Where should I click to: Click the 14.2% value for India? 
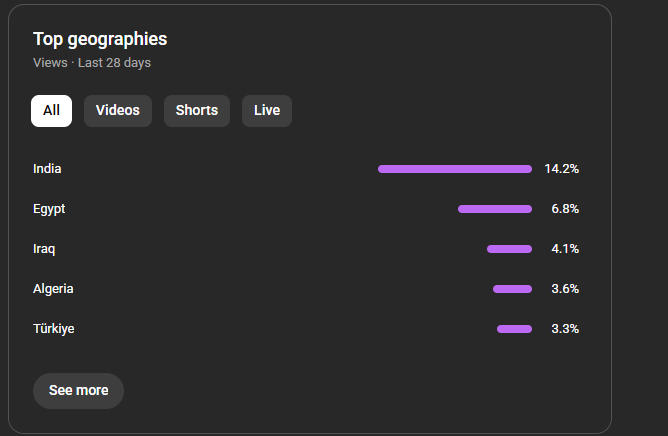pyautogui.click(x=562, y=169)
